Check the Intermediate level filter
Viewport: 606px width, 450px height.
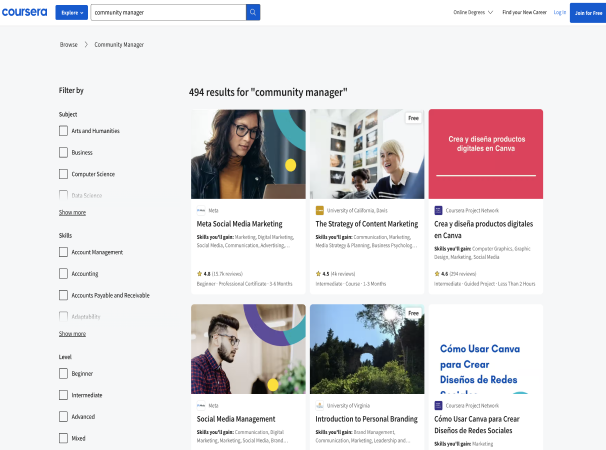[x=63, y=395]
